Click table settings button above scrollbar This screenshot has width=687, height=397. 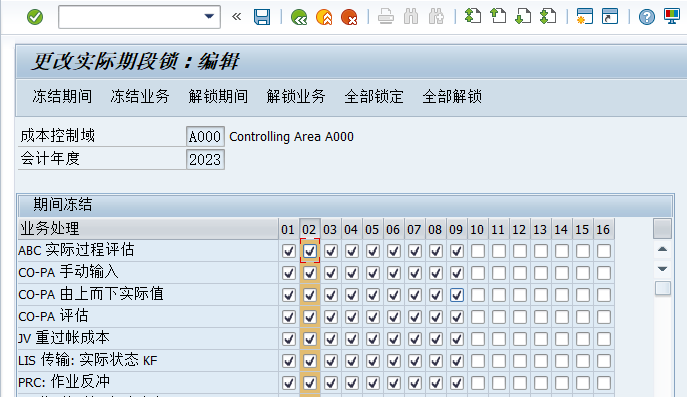pyautogui.click(x=662, y=229)
